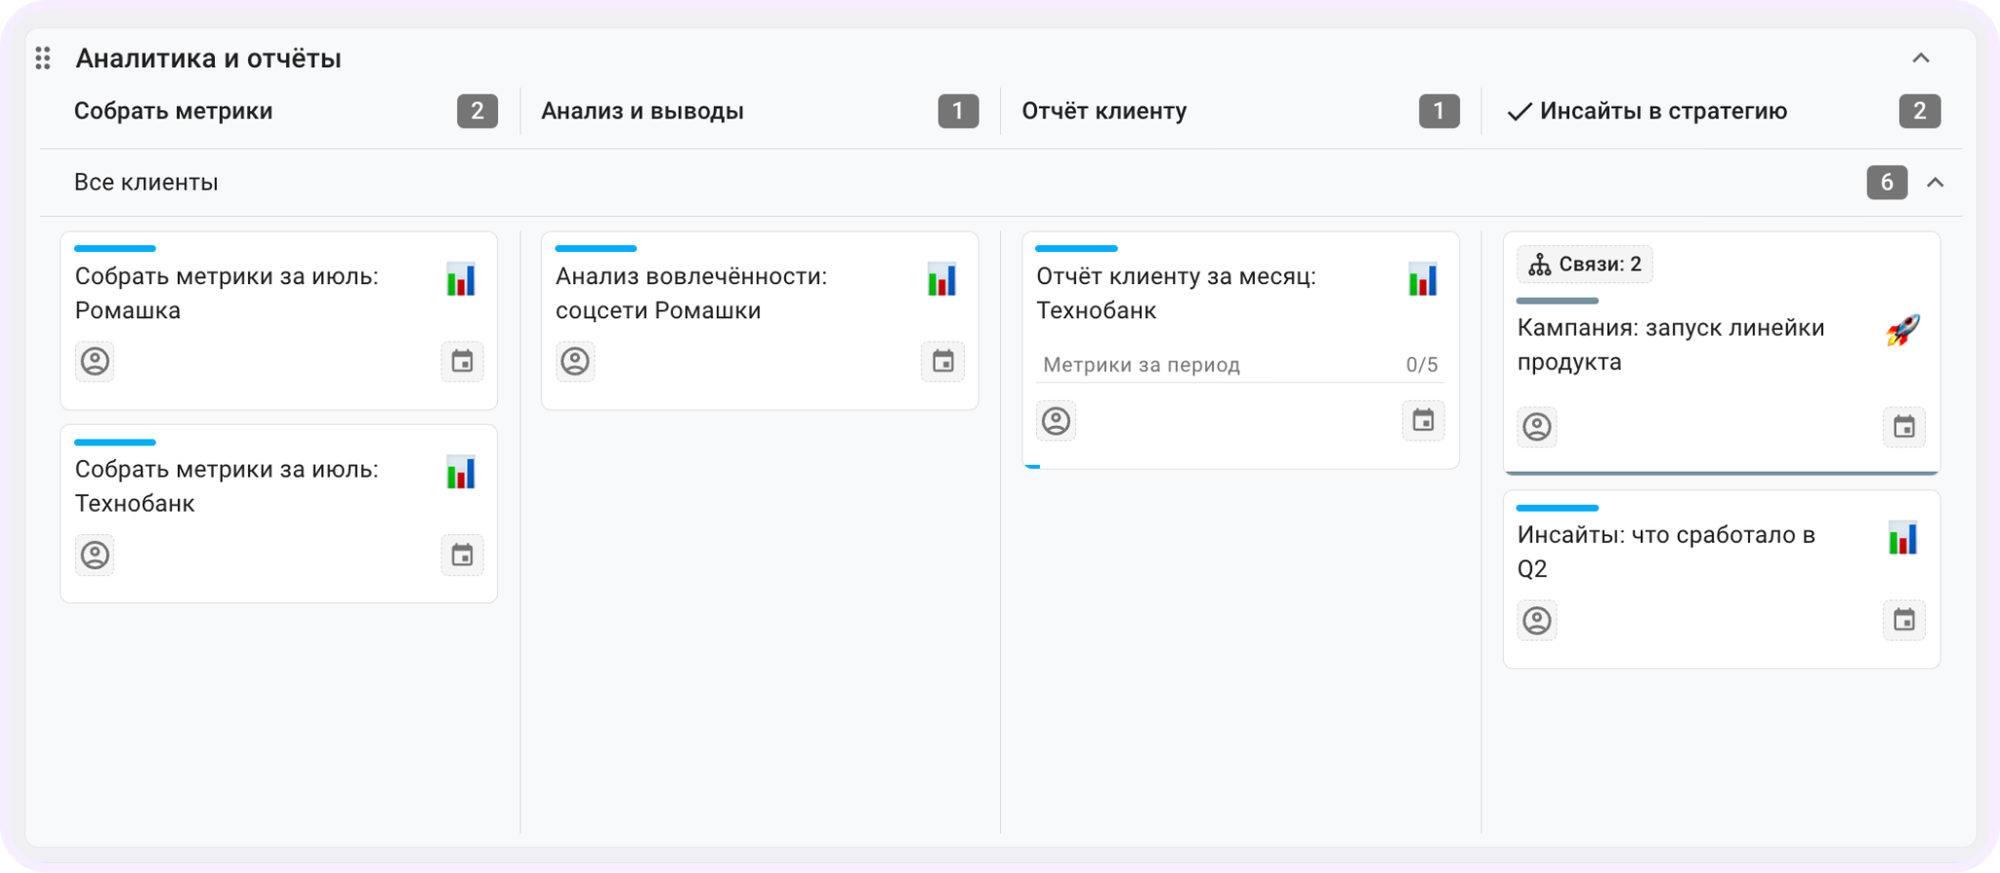2000x873 pixels.
Task: Select the Отчёт клиенту column header
Action: point(1104,111)
